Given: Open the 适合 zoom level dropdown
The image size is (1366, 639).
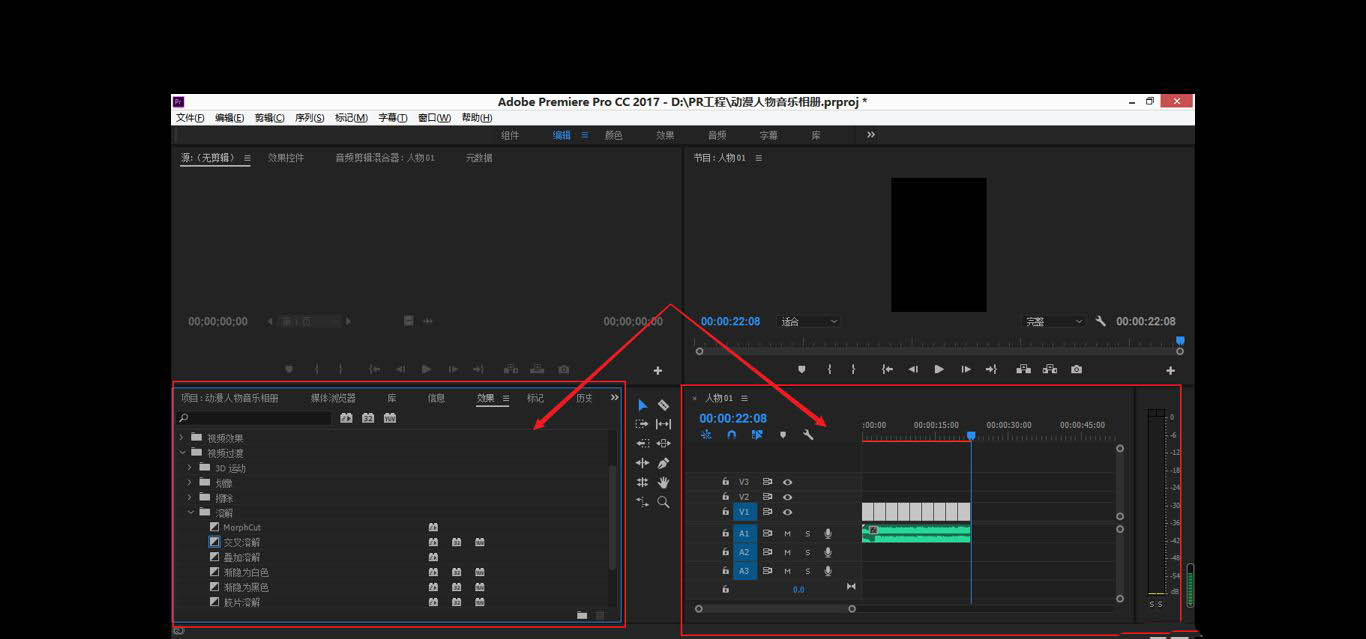Looking at the screenshot, I should pyautogui.click(x=809, y=322).
